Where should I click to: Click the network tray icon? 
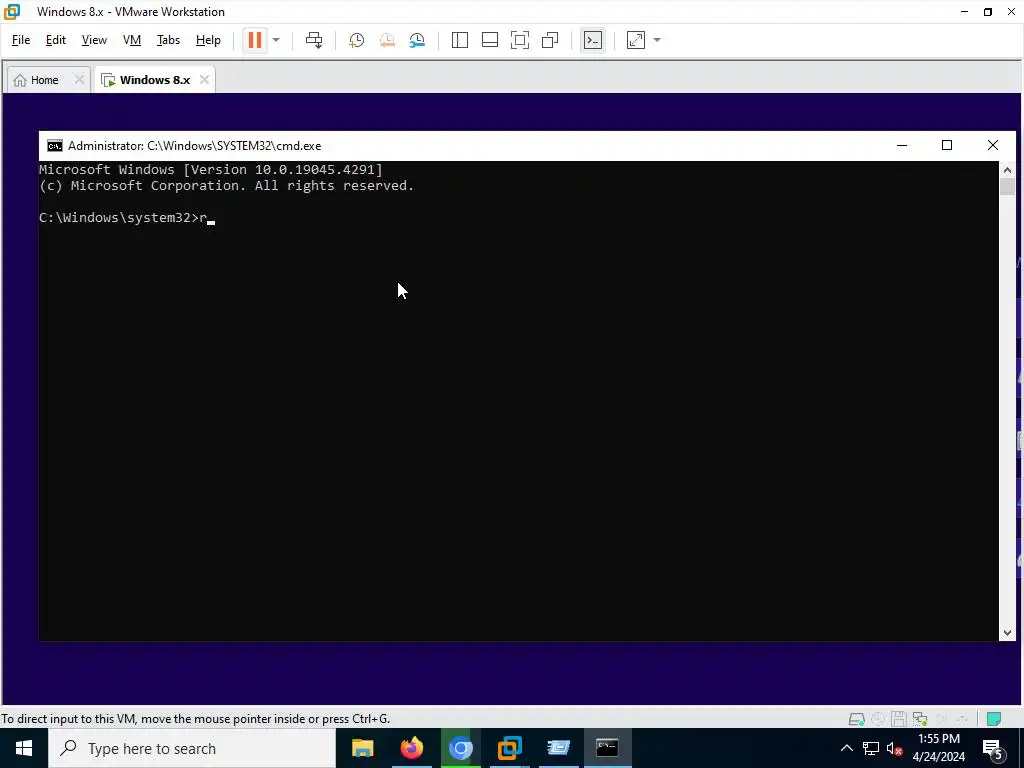click(871, 748)
